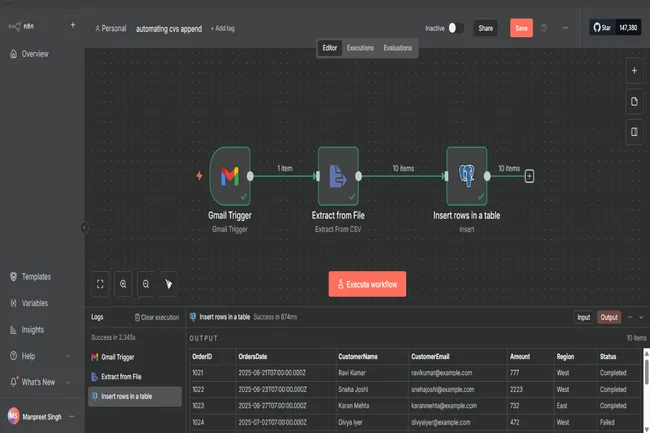
Task: Click the Logs panel title
Action: [x=97, y=317]
